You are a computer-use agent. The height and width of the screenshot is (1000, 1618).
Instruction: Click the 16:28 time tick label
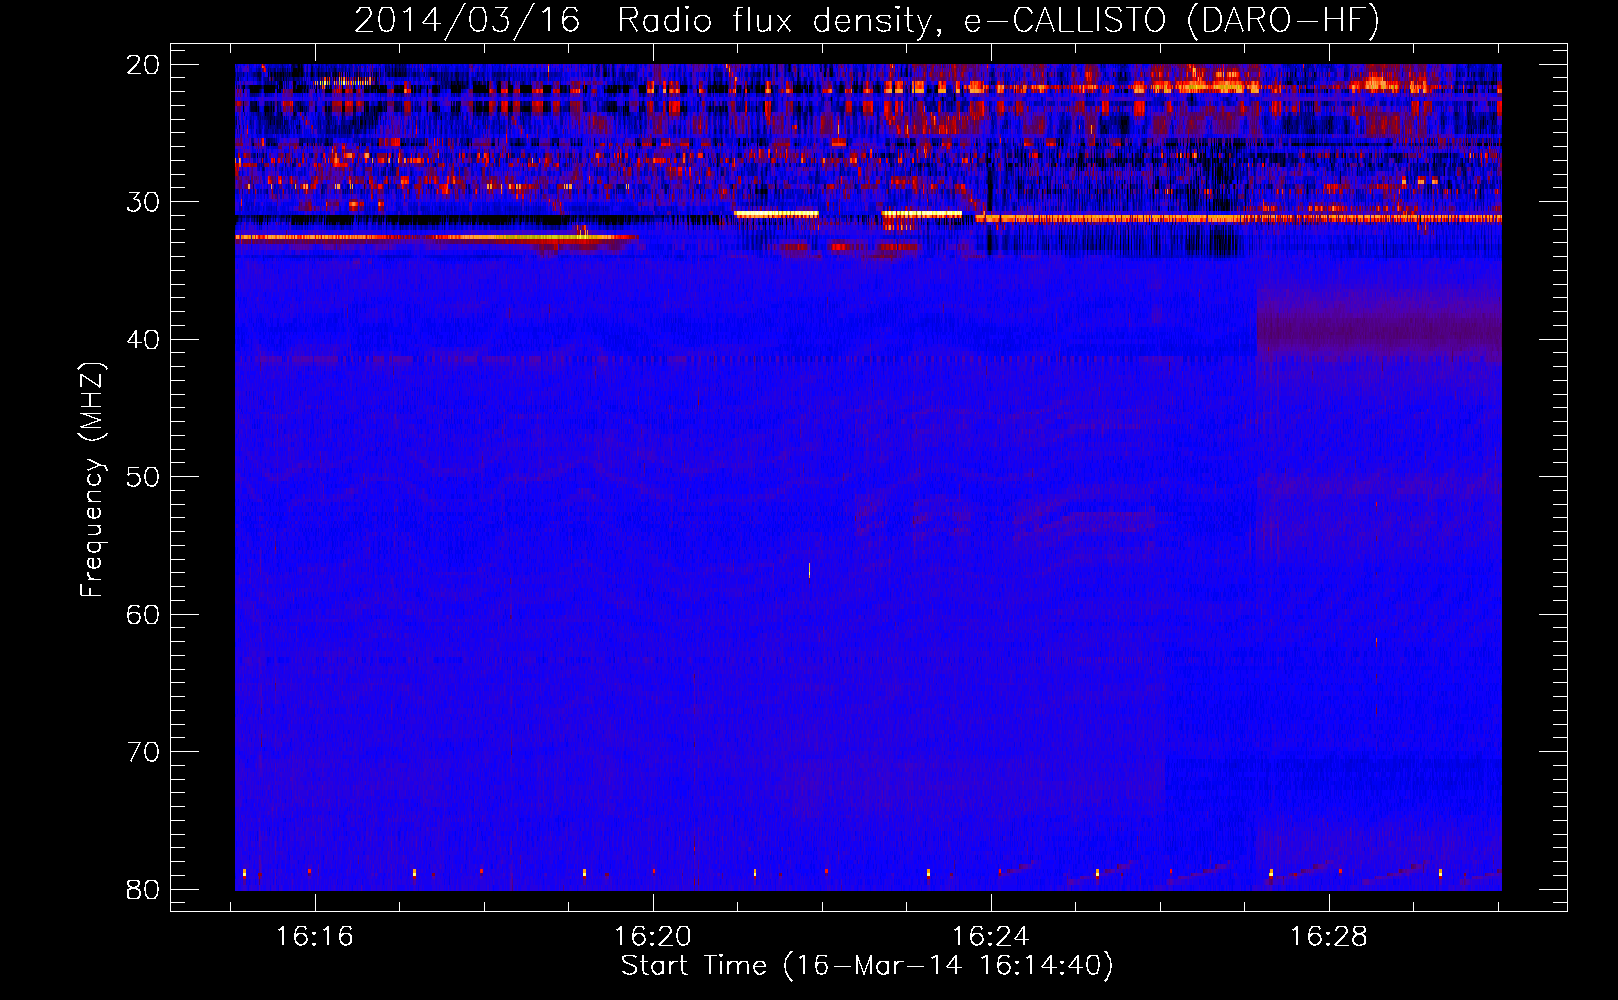[x=1329, y=937]
